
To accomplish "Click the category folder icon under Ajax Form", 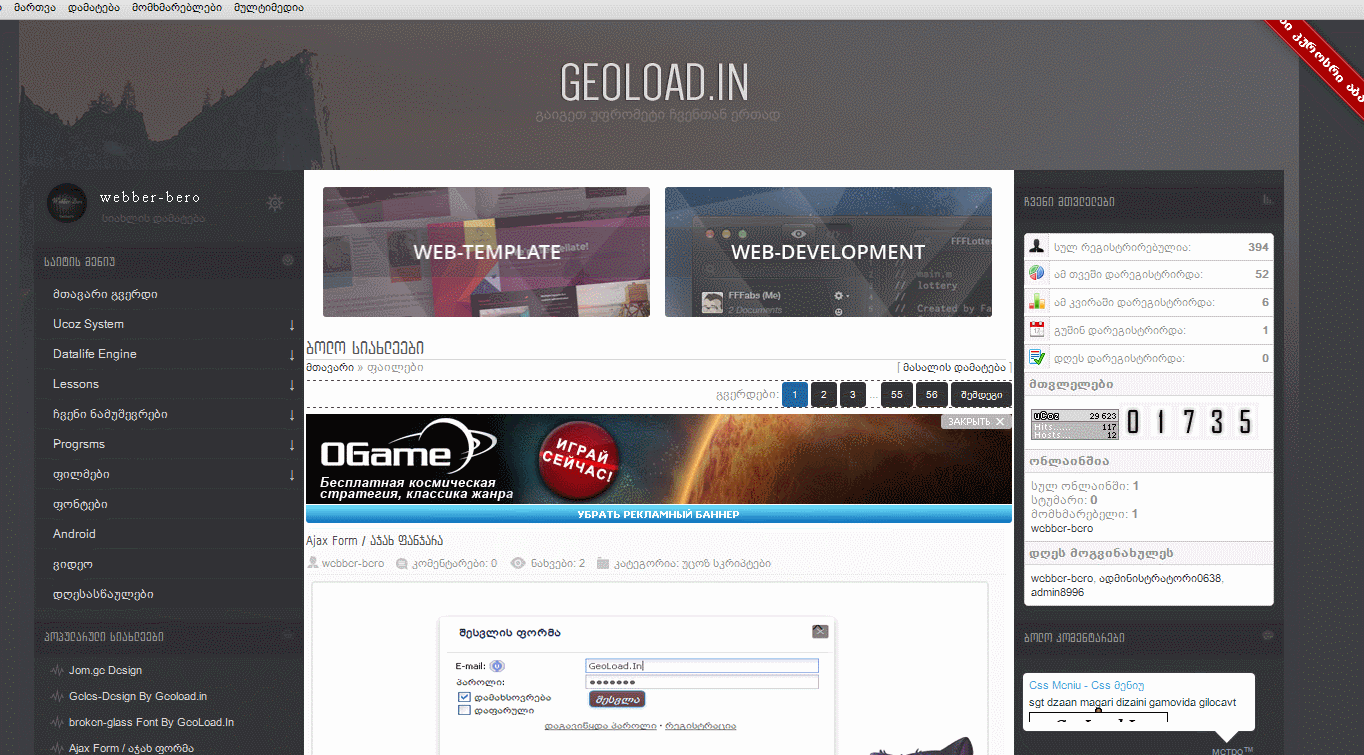I will (602, 563).
